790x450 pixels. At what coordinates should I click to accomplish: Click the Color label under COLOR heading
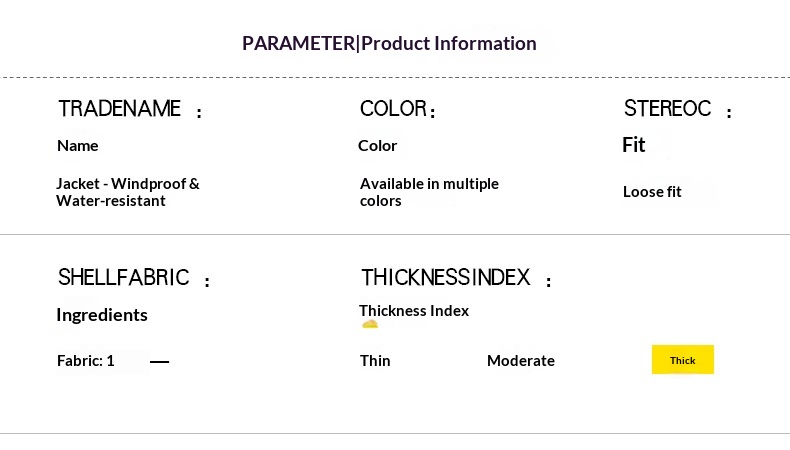click(377, 146)
